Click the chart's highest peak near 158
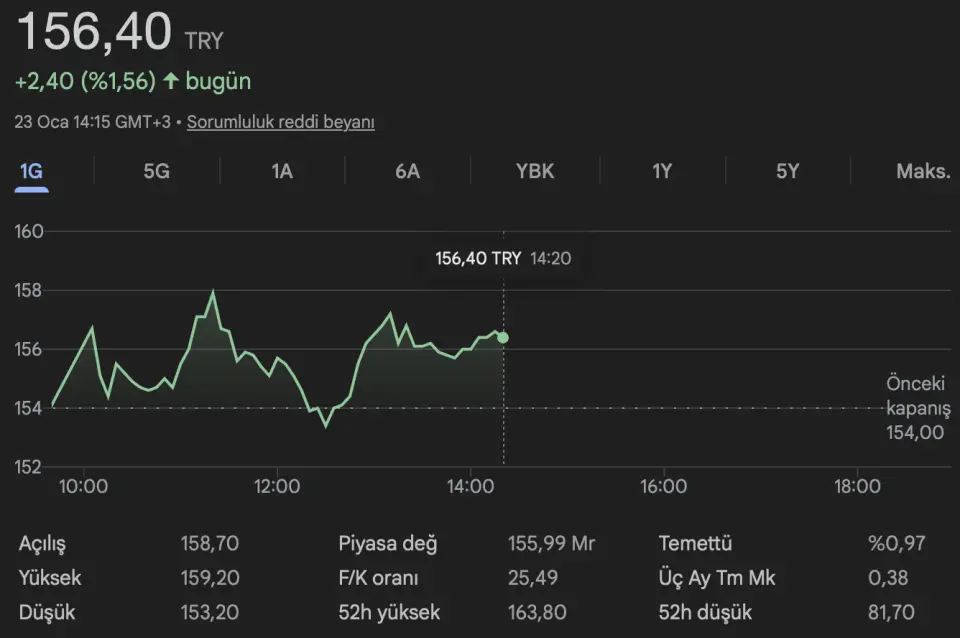Screen dimensions: 960x638 (x=213, y=292)
